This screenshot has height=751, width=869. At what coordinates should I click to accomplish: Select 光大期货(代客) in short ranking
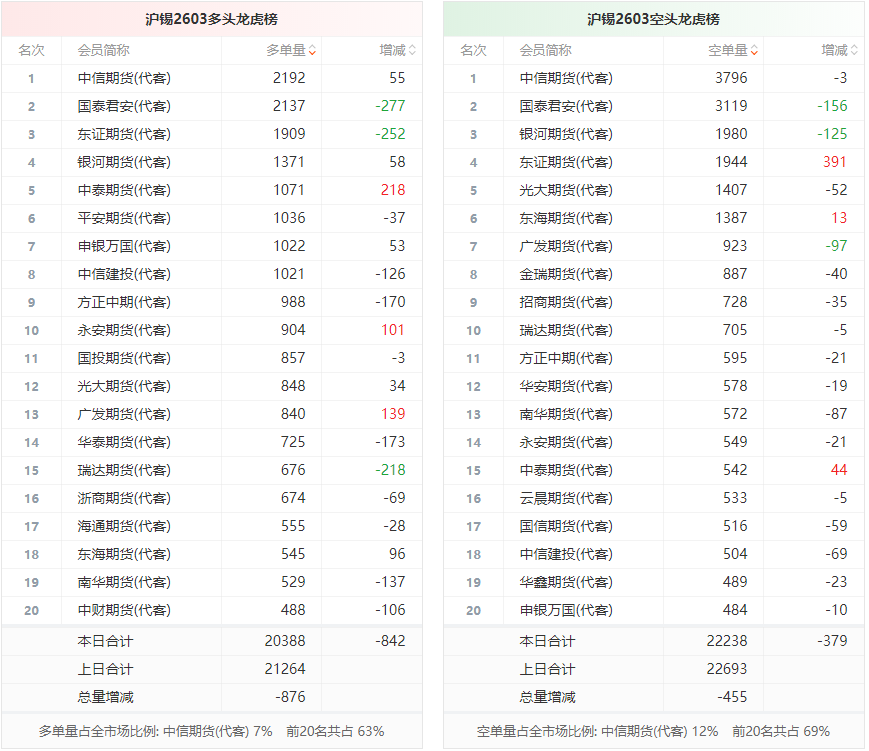566,190
